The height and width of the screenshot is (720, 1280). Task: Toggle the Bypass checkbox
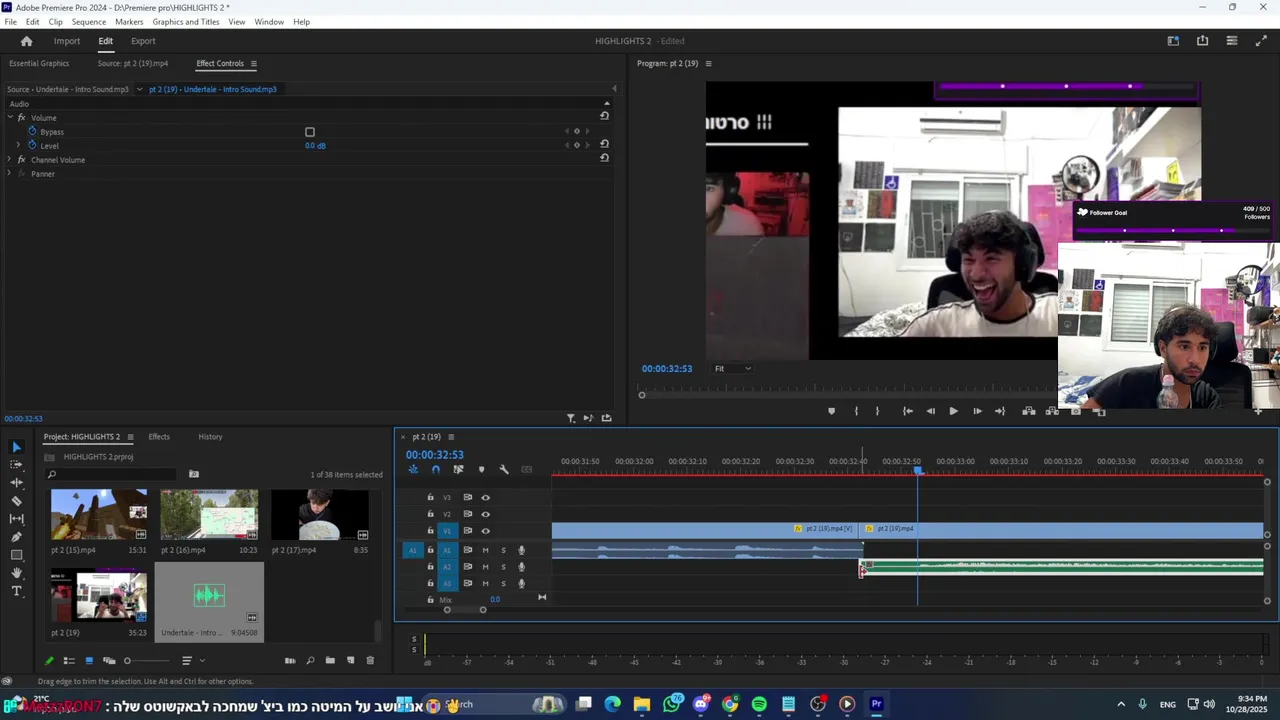point(310,132)
